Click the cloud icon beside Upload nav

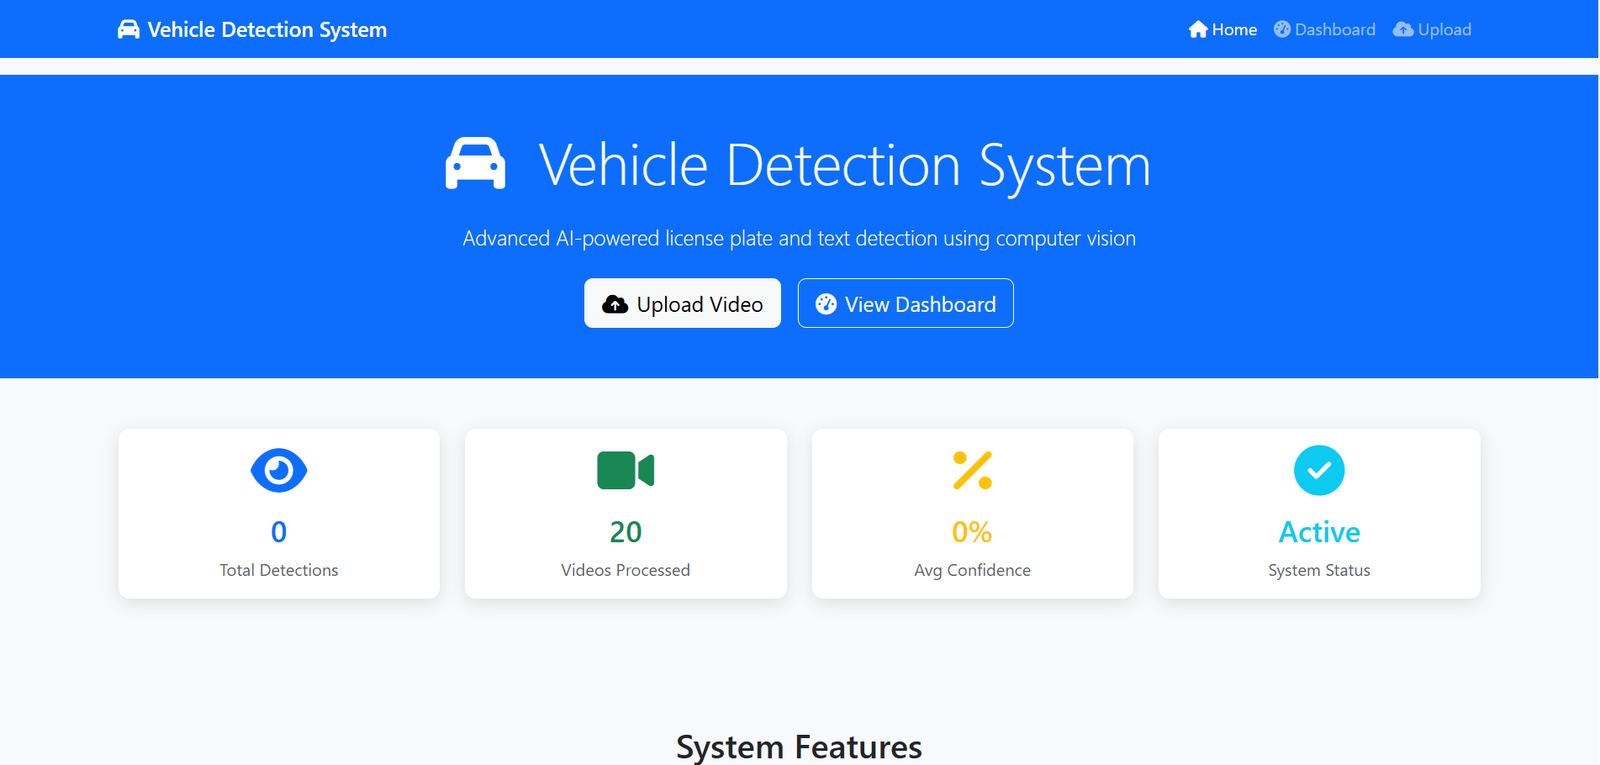pyautogui.click(x=1403, y=29)
